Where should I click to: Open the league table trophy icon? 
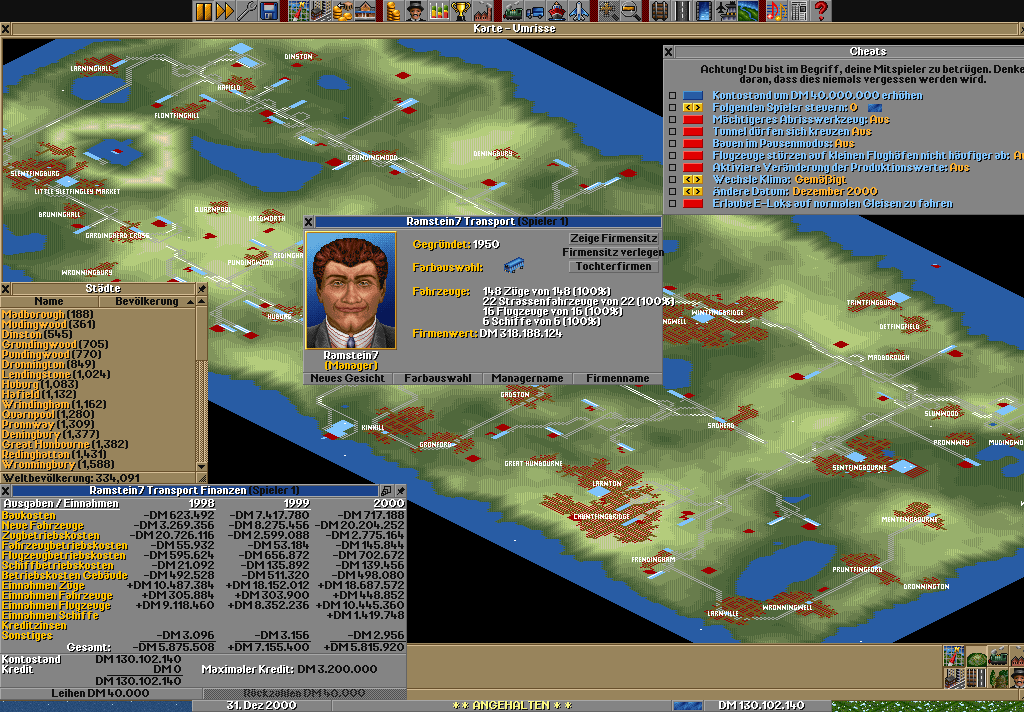[x=461, y=11]
